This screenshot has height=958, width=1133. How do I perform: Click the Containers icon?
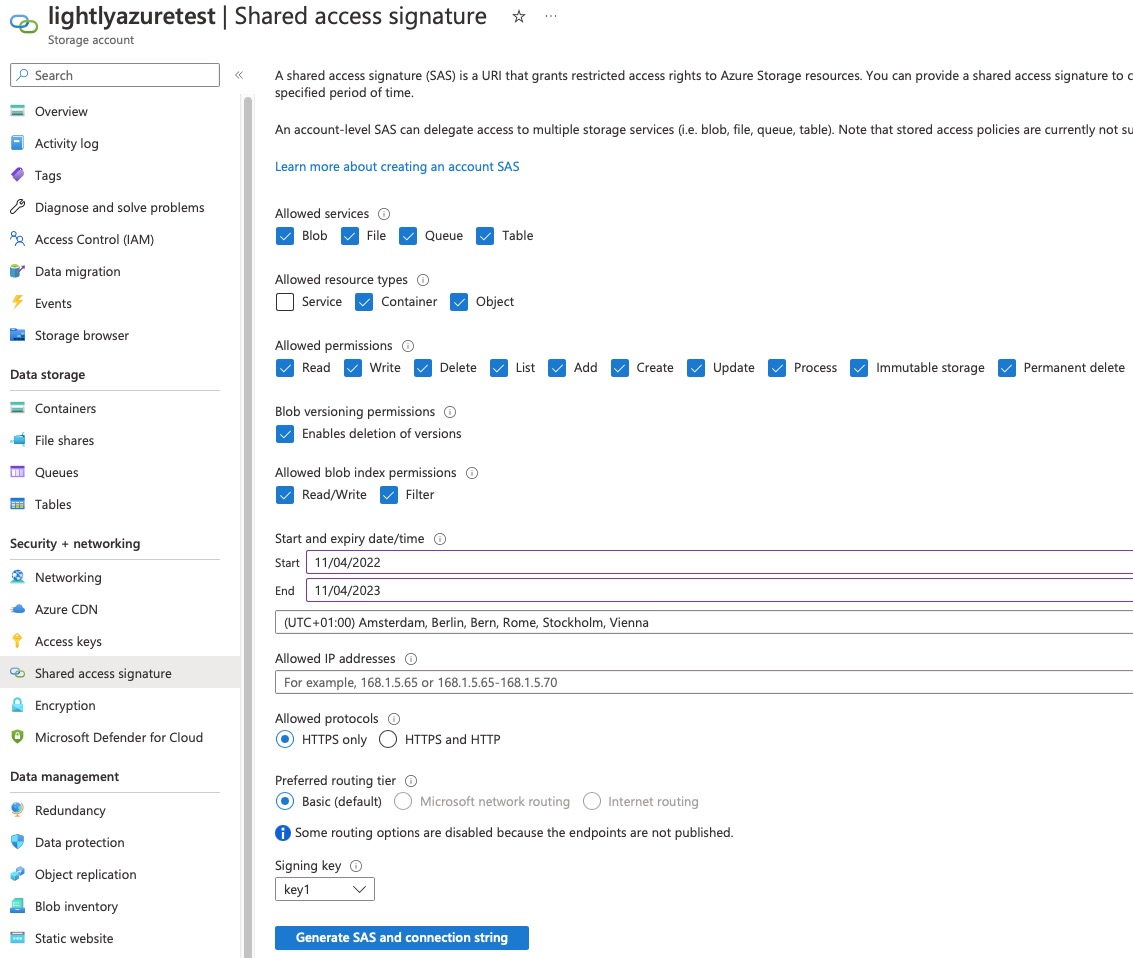tap(17, 408)
